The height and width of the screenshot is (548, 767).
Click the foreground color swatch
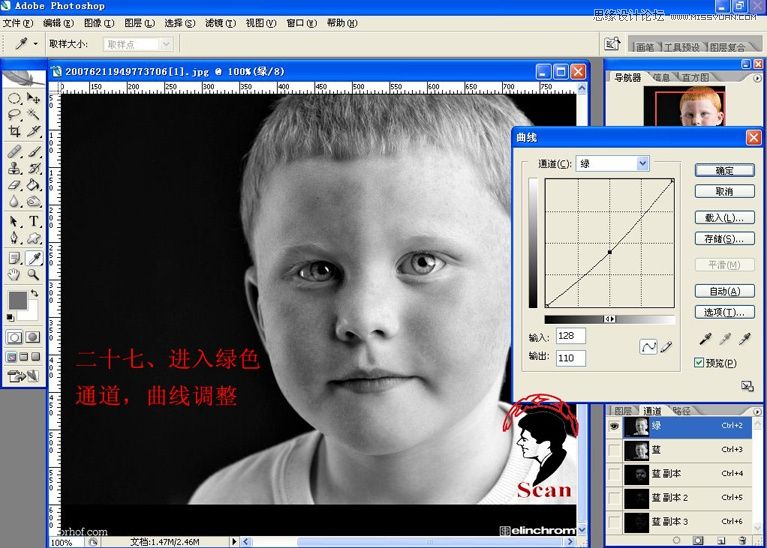pyautogui.click(x=18, y=299)
